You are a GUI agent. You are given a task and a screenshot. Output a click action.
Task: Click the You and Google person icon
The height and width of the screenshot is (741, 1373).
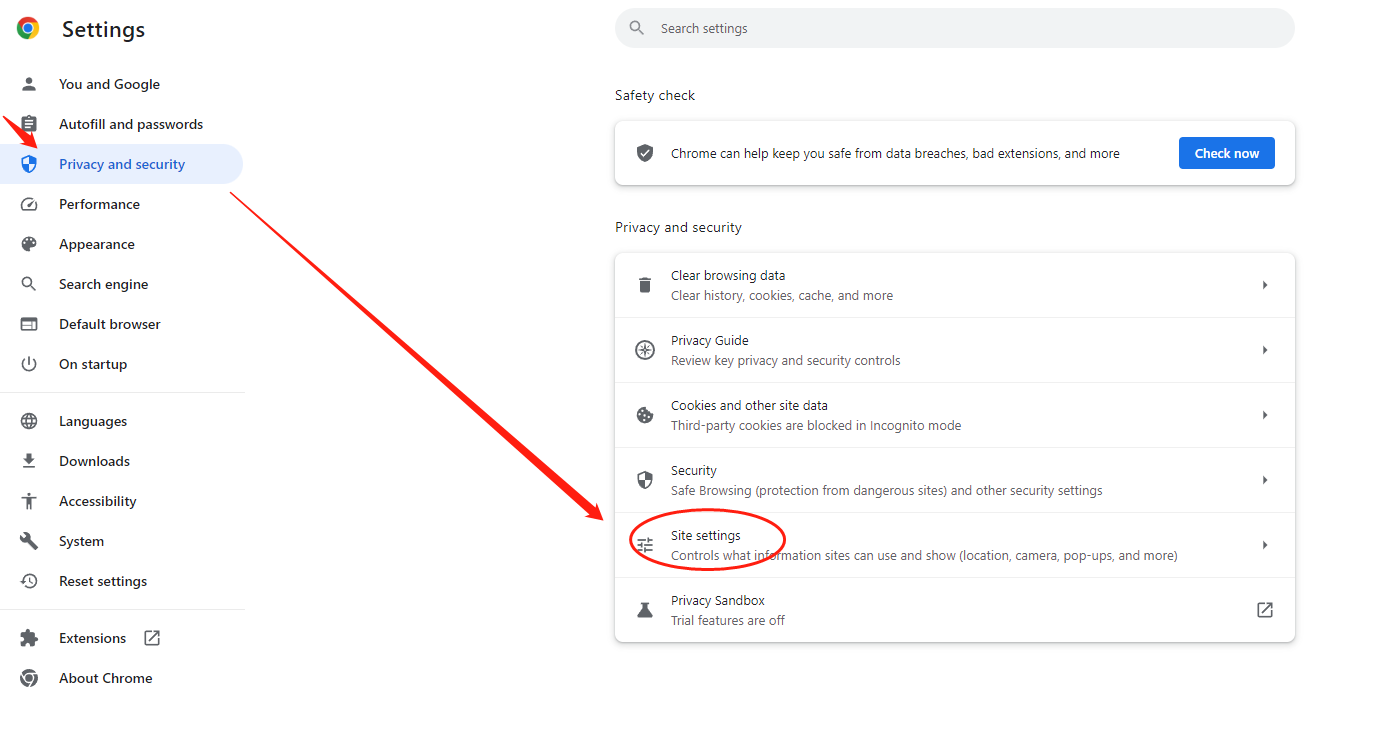coord(29,84)
